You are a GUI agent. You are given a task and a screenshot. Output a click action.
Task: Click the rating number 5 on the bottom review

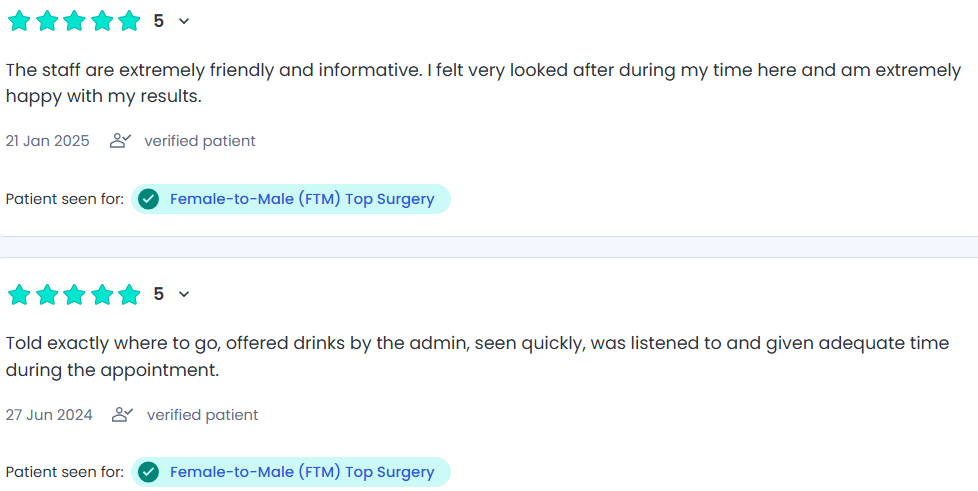pos(159,294)
